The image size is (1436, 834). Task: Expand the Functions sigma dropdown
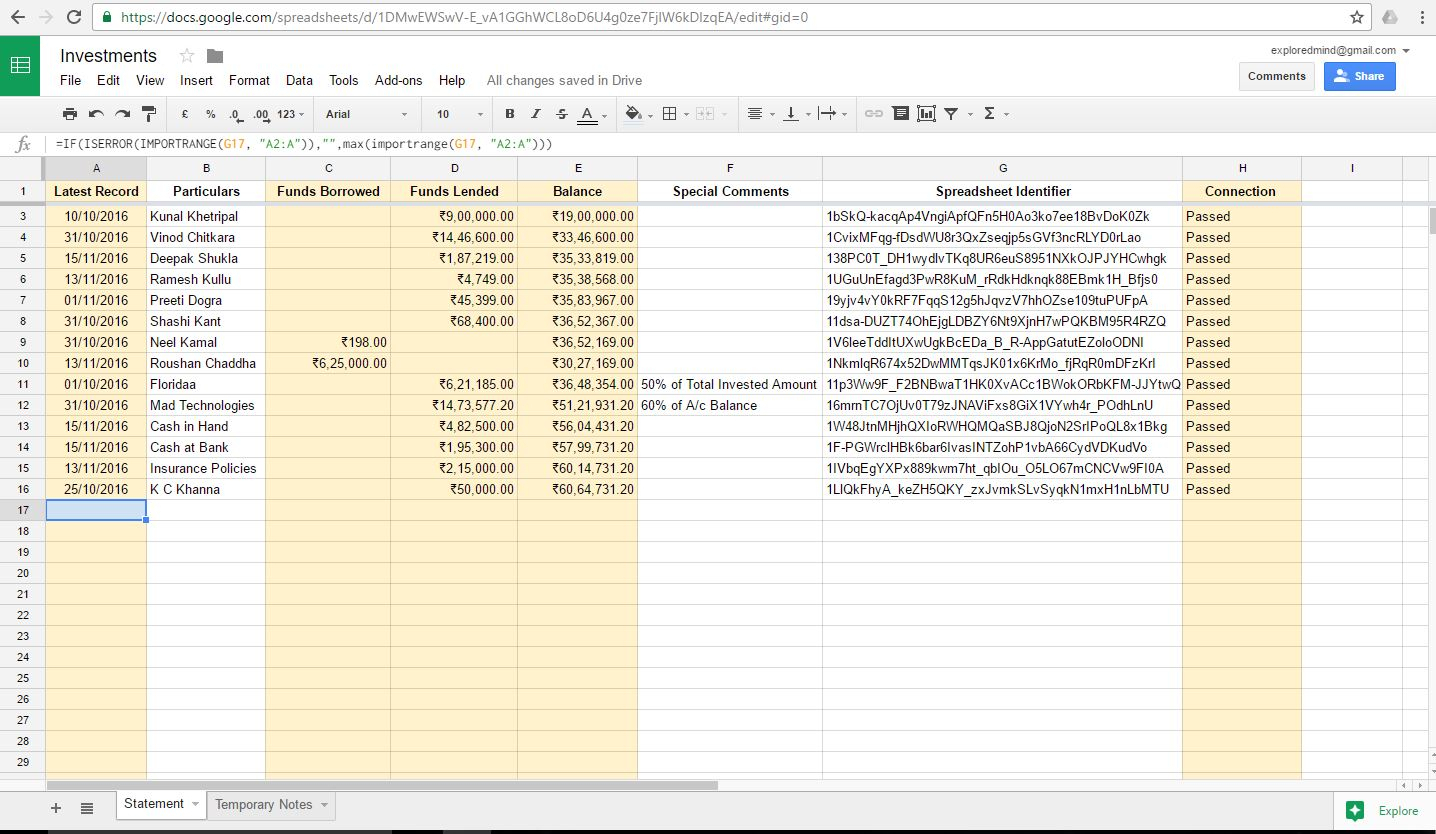[996, 114]
